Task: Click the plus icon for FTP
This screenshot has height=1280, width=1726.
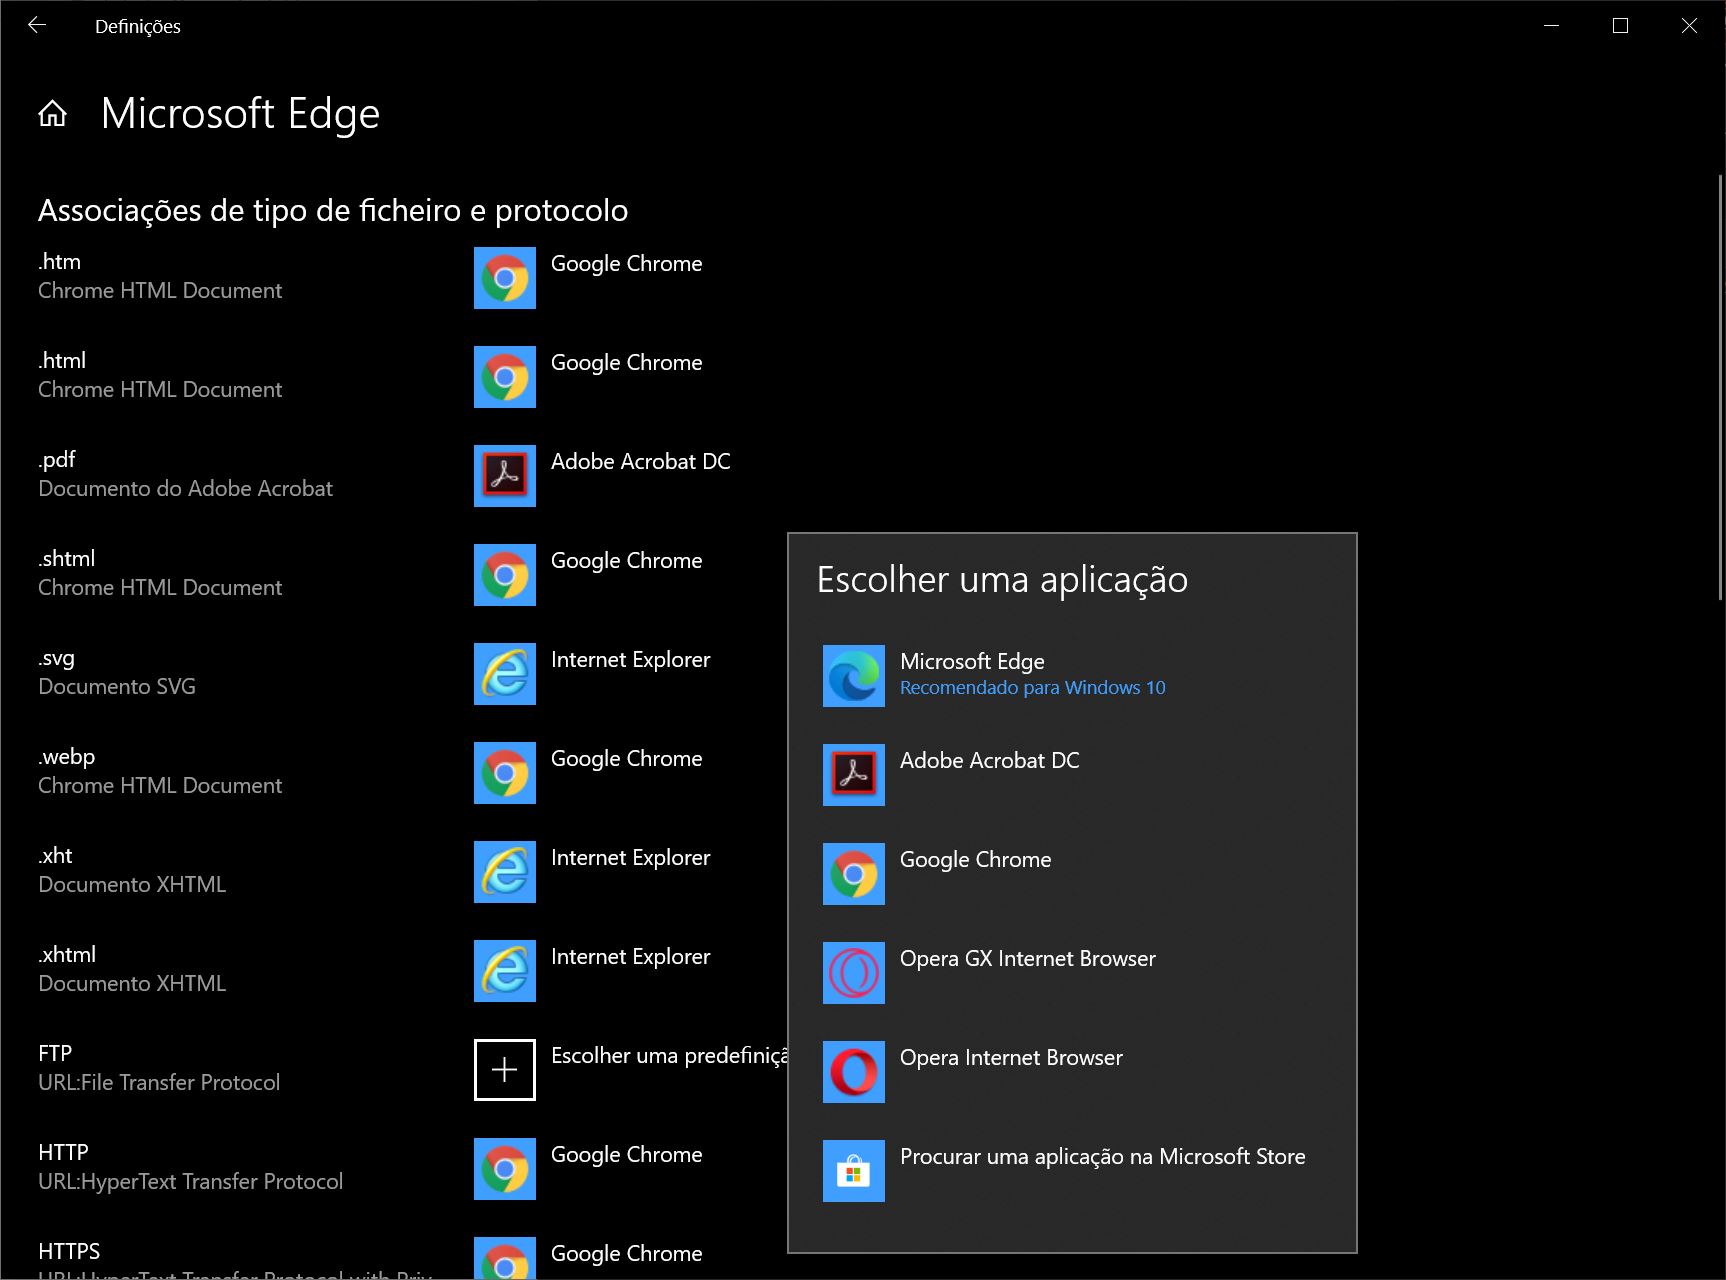Action: click(x=505, y=1070)
